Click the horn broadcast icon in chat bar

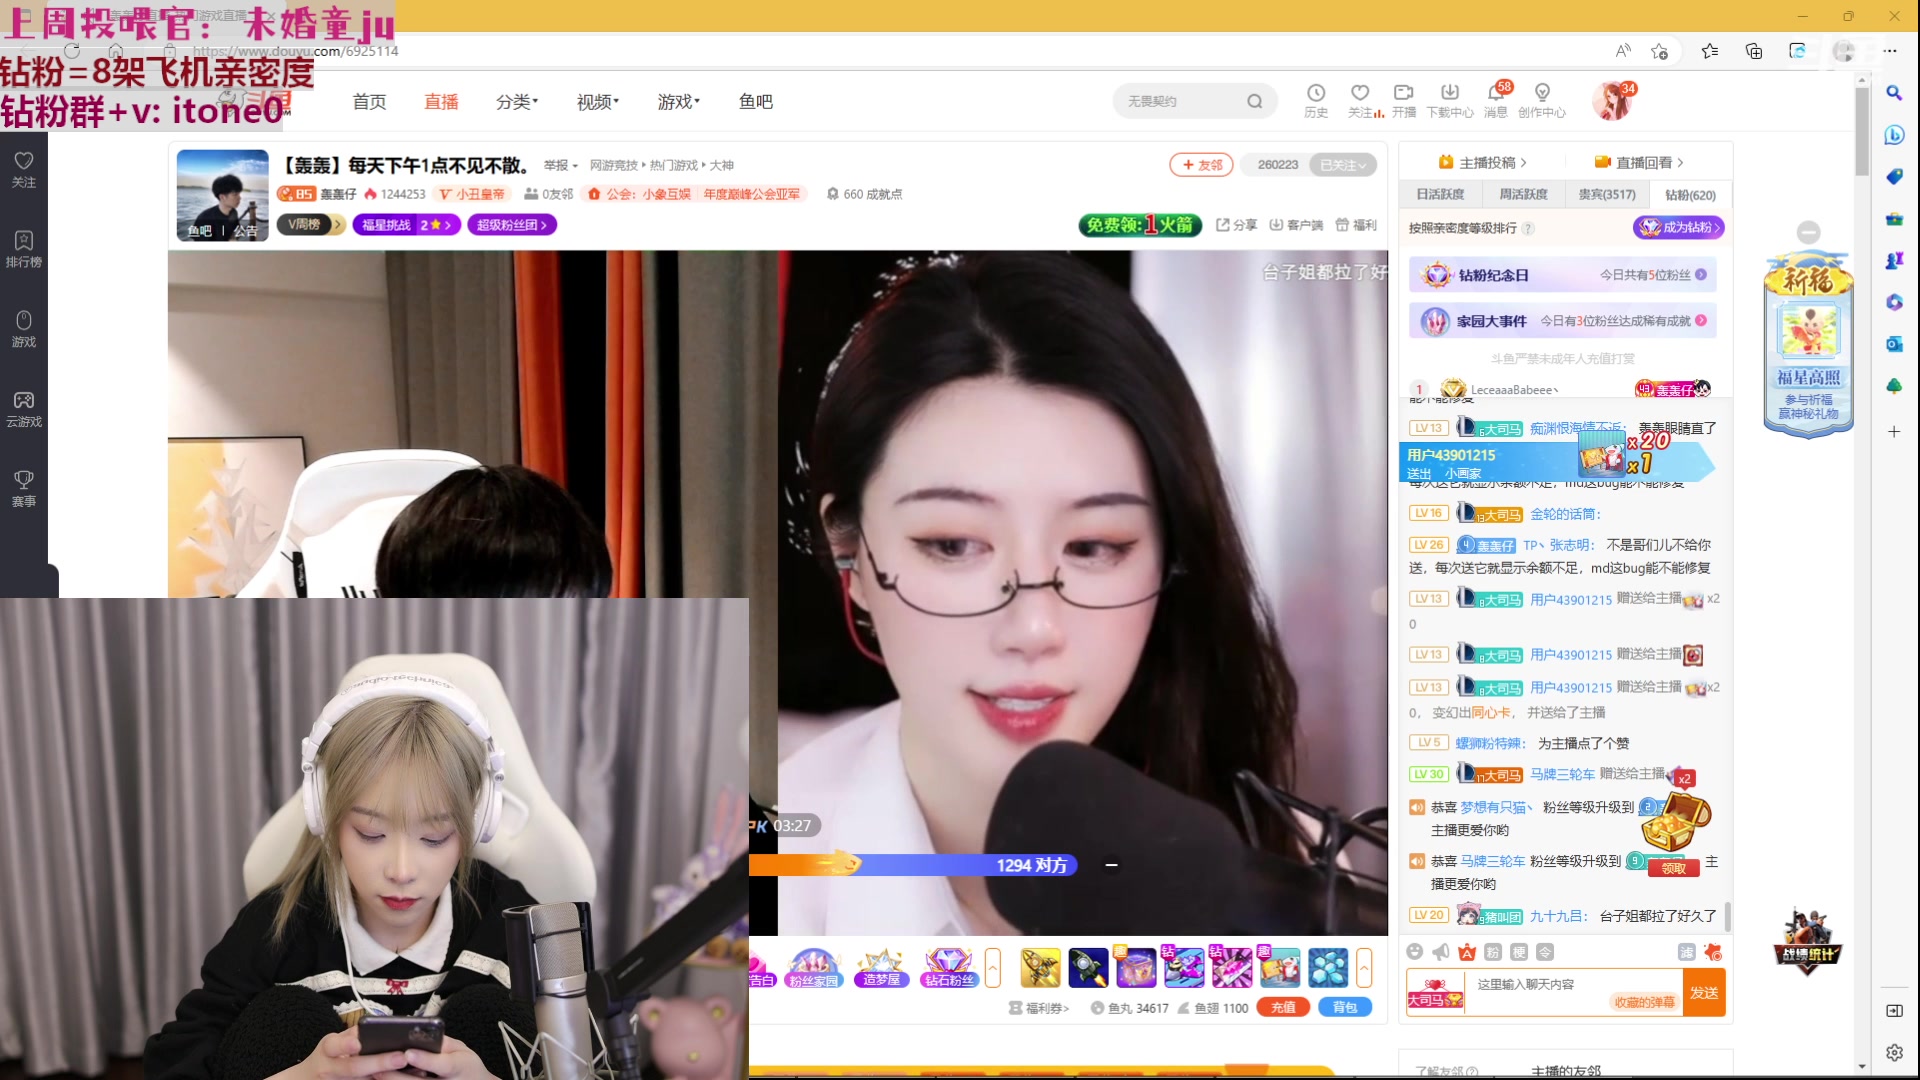click(1440, 952)
